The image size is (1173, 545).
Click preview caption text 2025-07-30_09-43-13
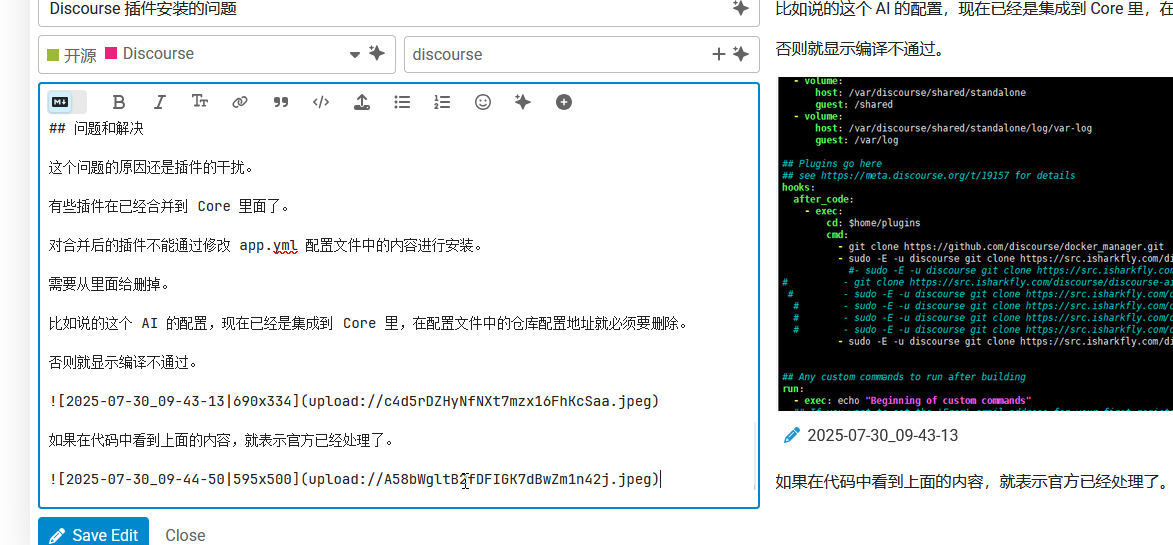(883, 435)
